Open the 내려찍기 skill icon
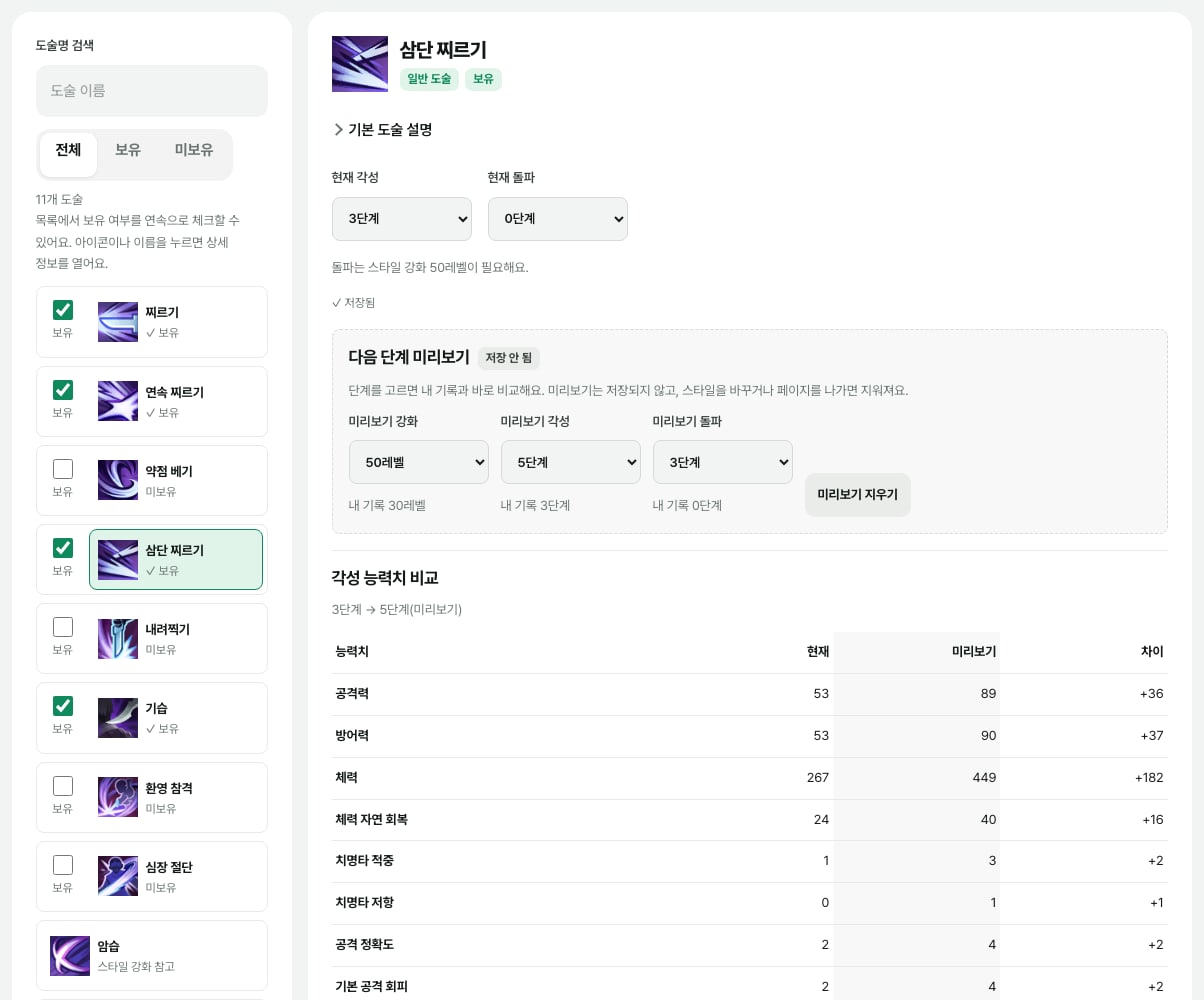This screenshot has width=1204, height=1000. 118,639
